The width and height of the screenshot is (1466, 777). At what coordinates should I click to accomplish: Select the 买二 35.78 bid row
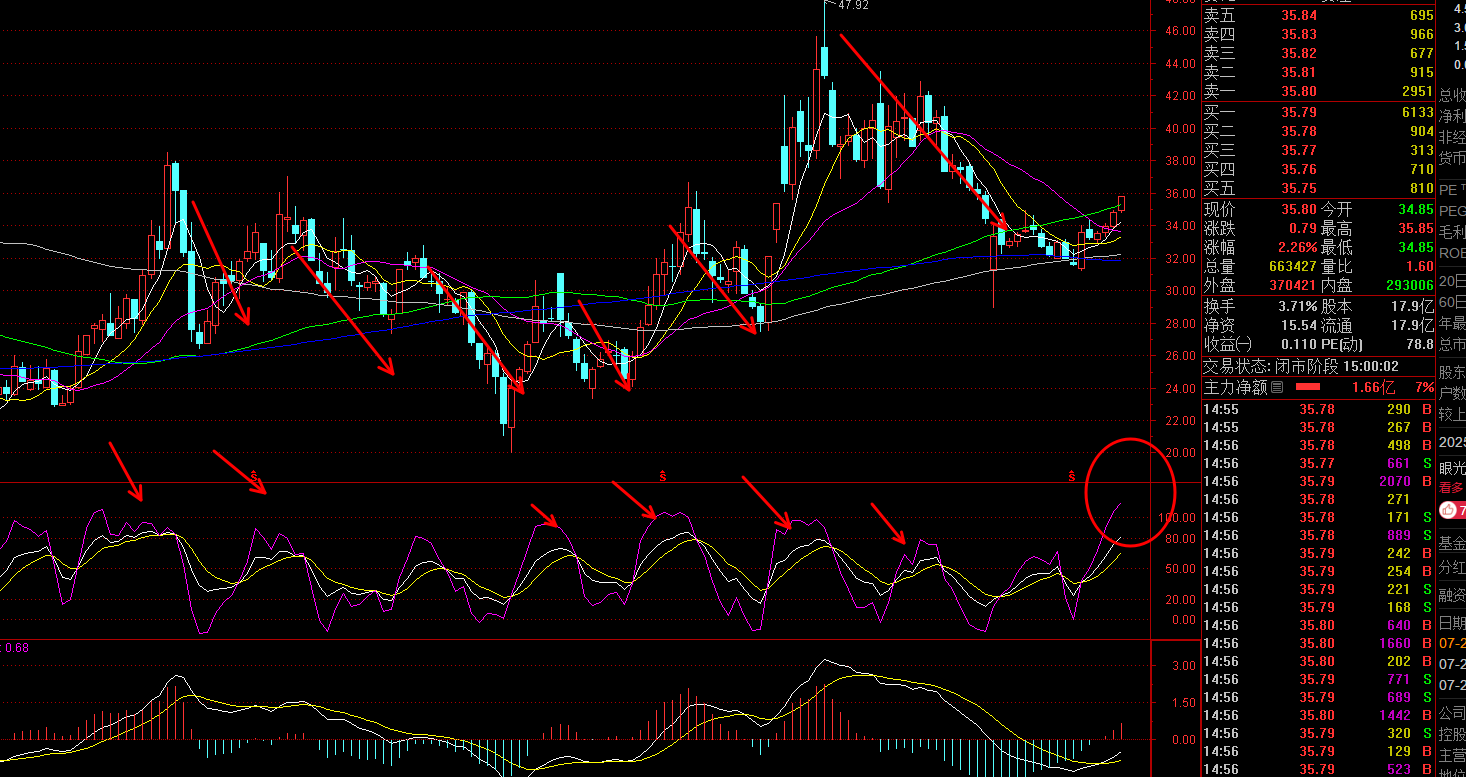tap(1318, 132)
